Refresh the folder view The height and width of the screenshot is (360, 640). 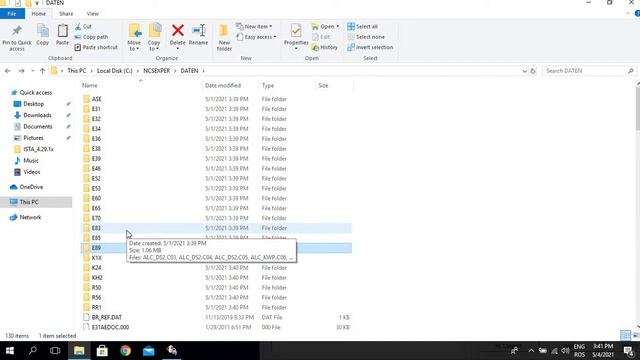coord(533,71)
